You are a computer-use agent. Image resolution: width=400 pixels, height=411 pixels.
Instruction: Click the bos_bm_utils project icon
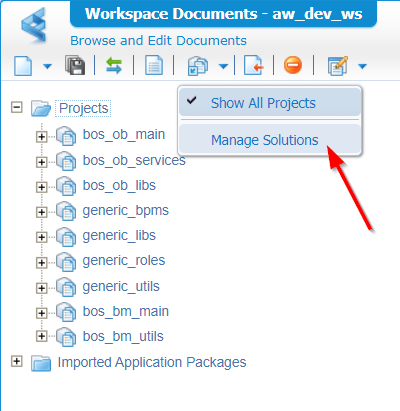tap(66, 337)
